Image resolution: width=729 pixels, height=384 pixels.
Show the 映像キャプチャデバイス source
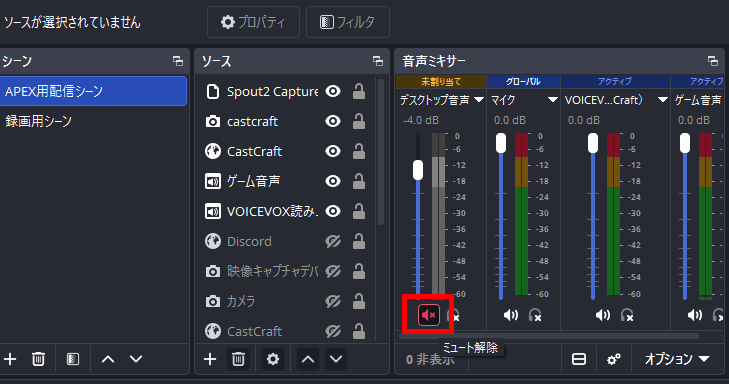[x=333, y=271]
